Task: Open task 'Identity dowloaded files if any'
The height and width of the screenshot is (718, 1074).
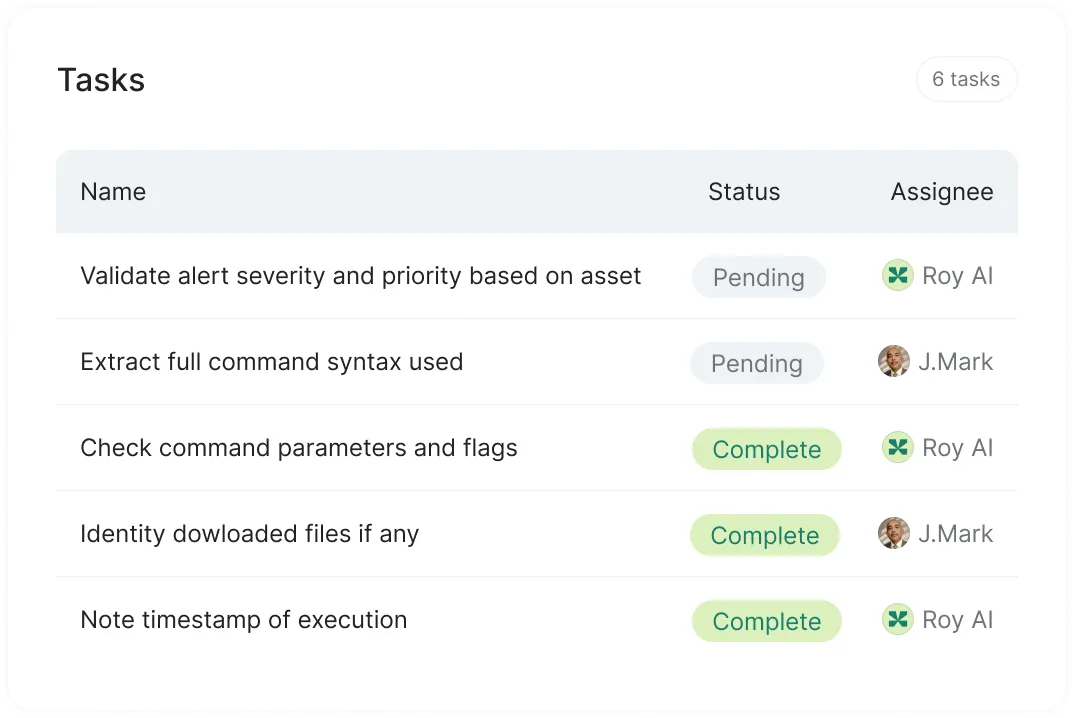Action: tap(249, 534)
